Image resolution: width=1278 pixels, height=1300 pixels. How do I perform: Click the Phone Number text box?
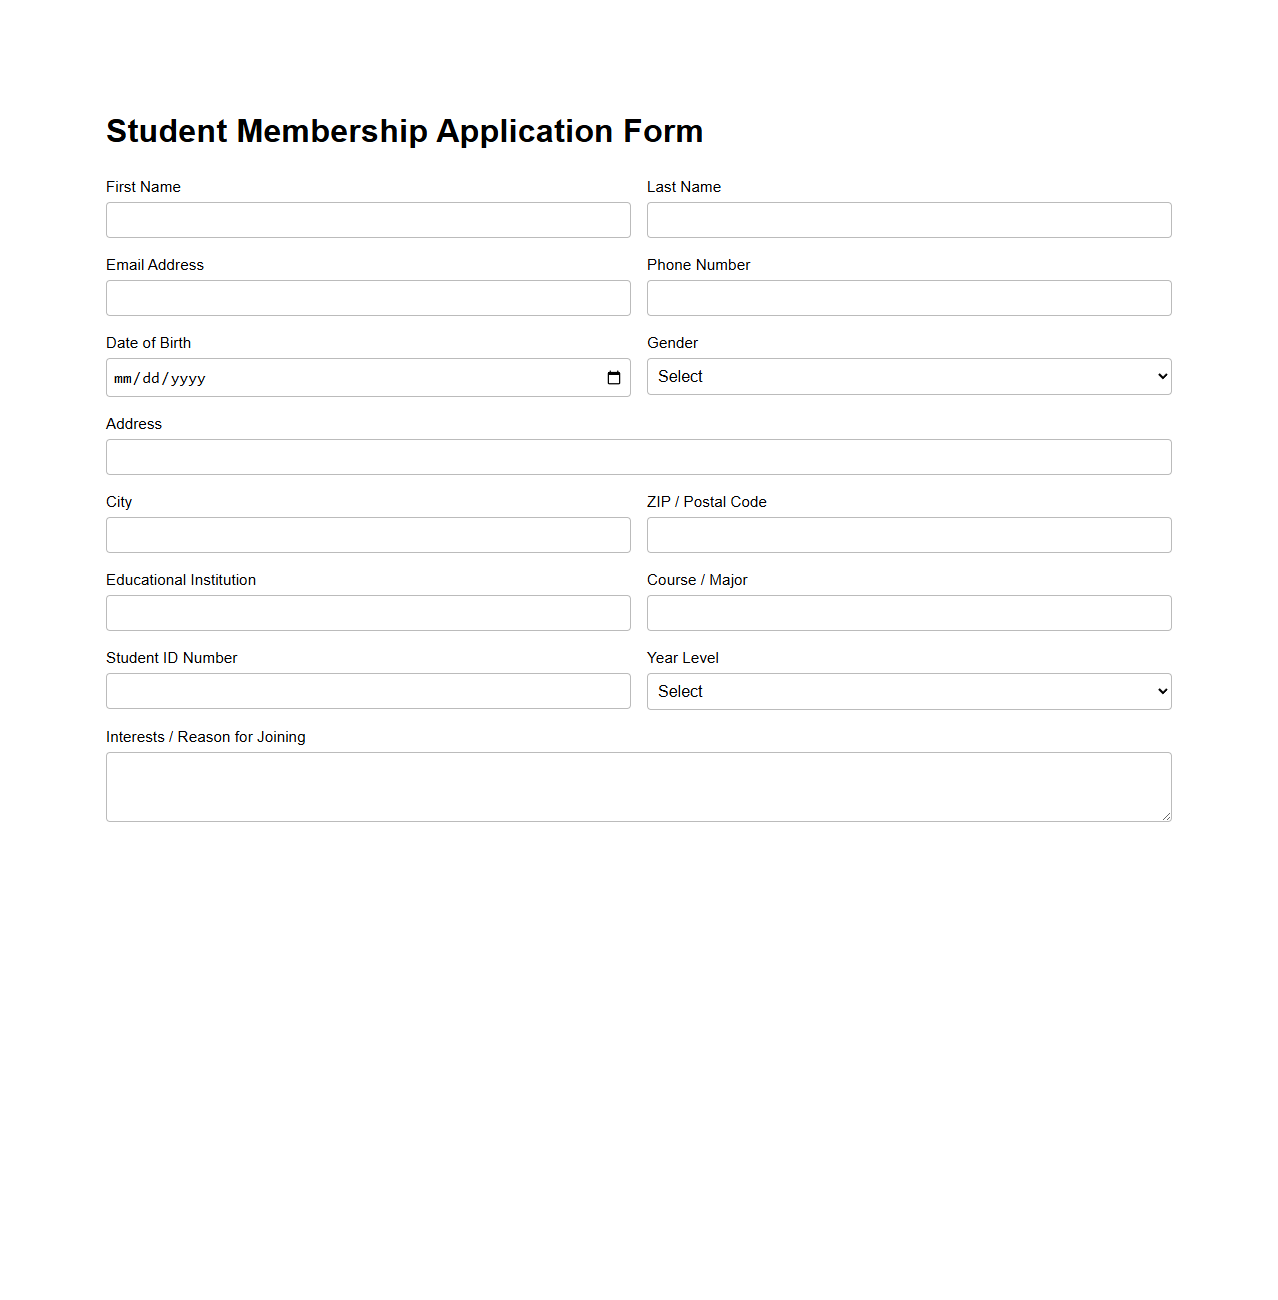tap(908, 297)
